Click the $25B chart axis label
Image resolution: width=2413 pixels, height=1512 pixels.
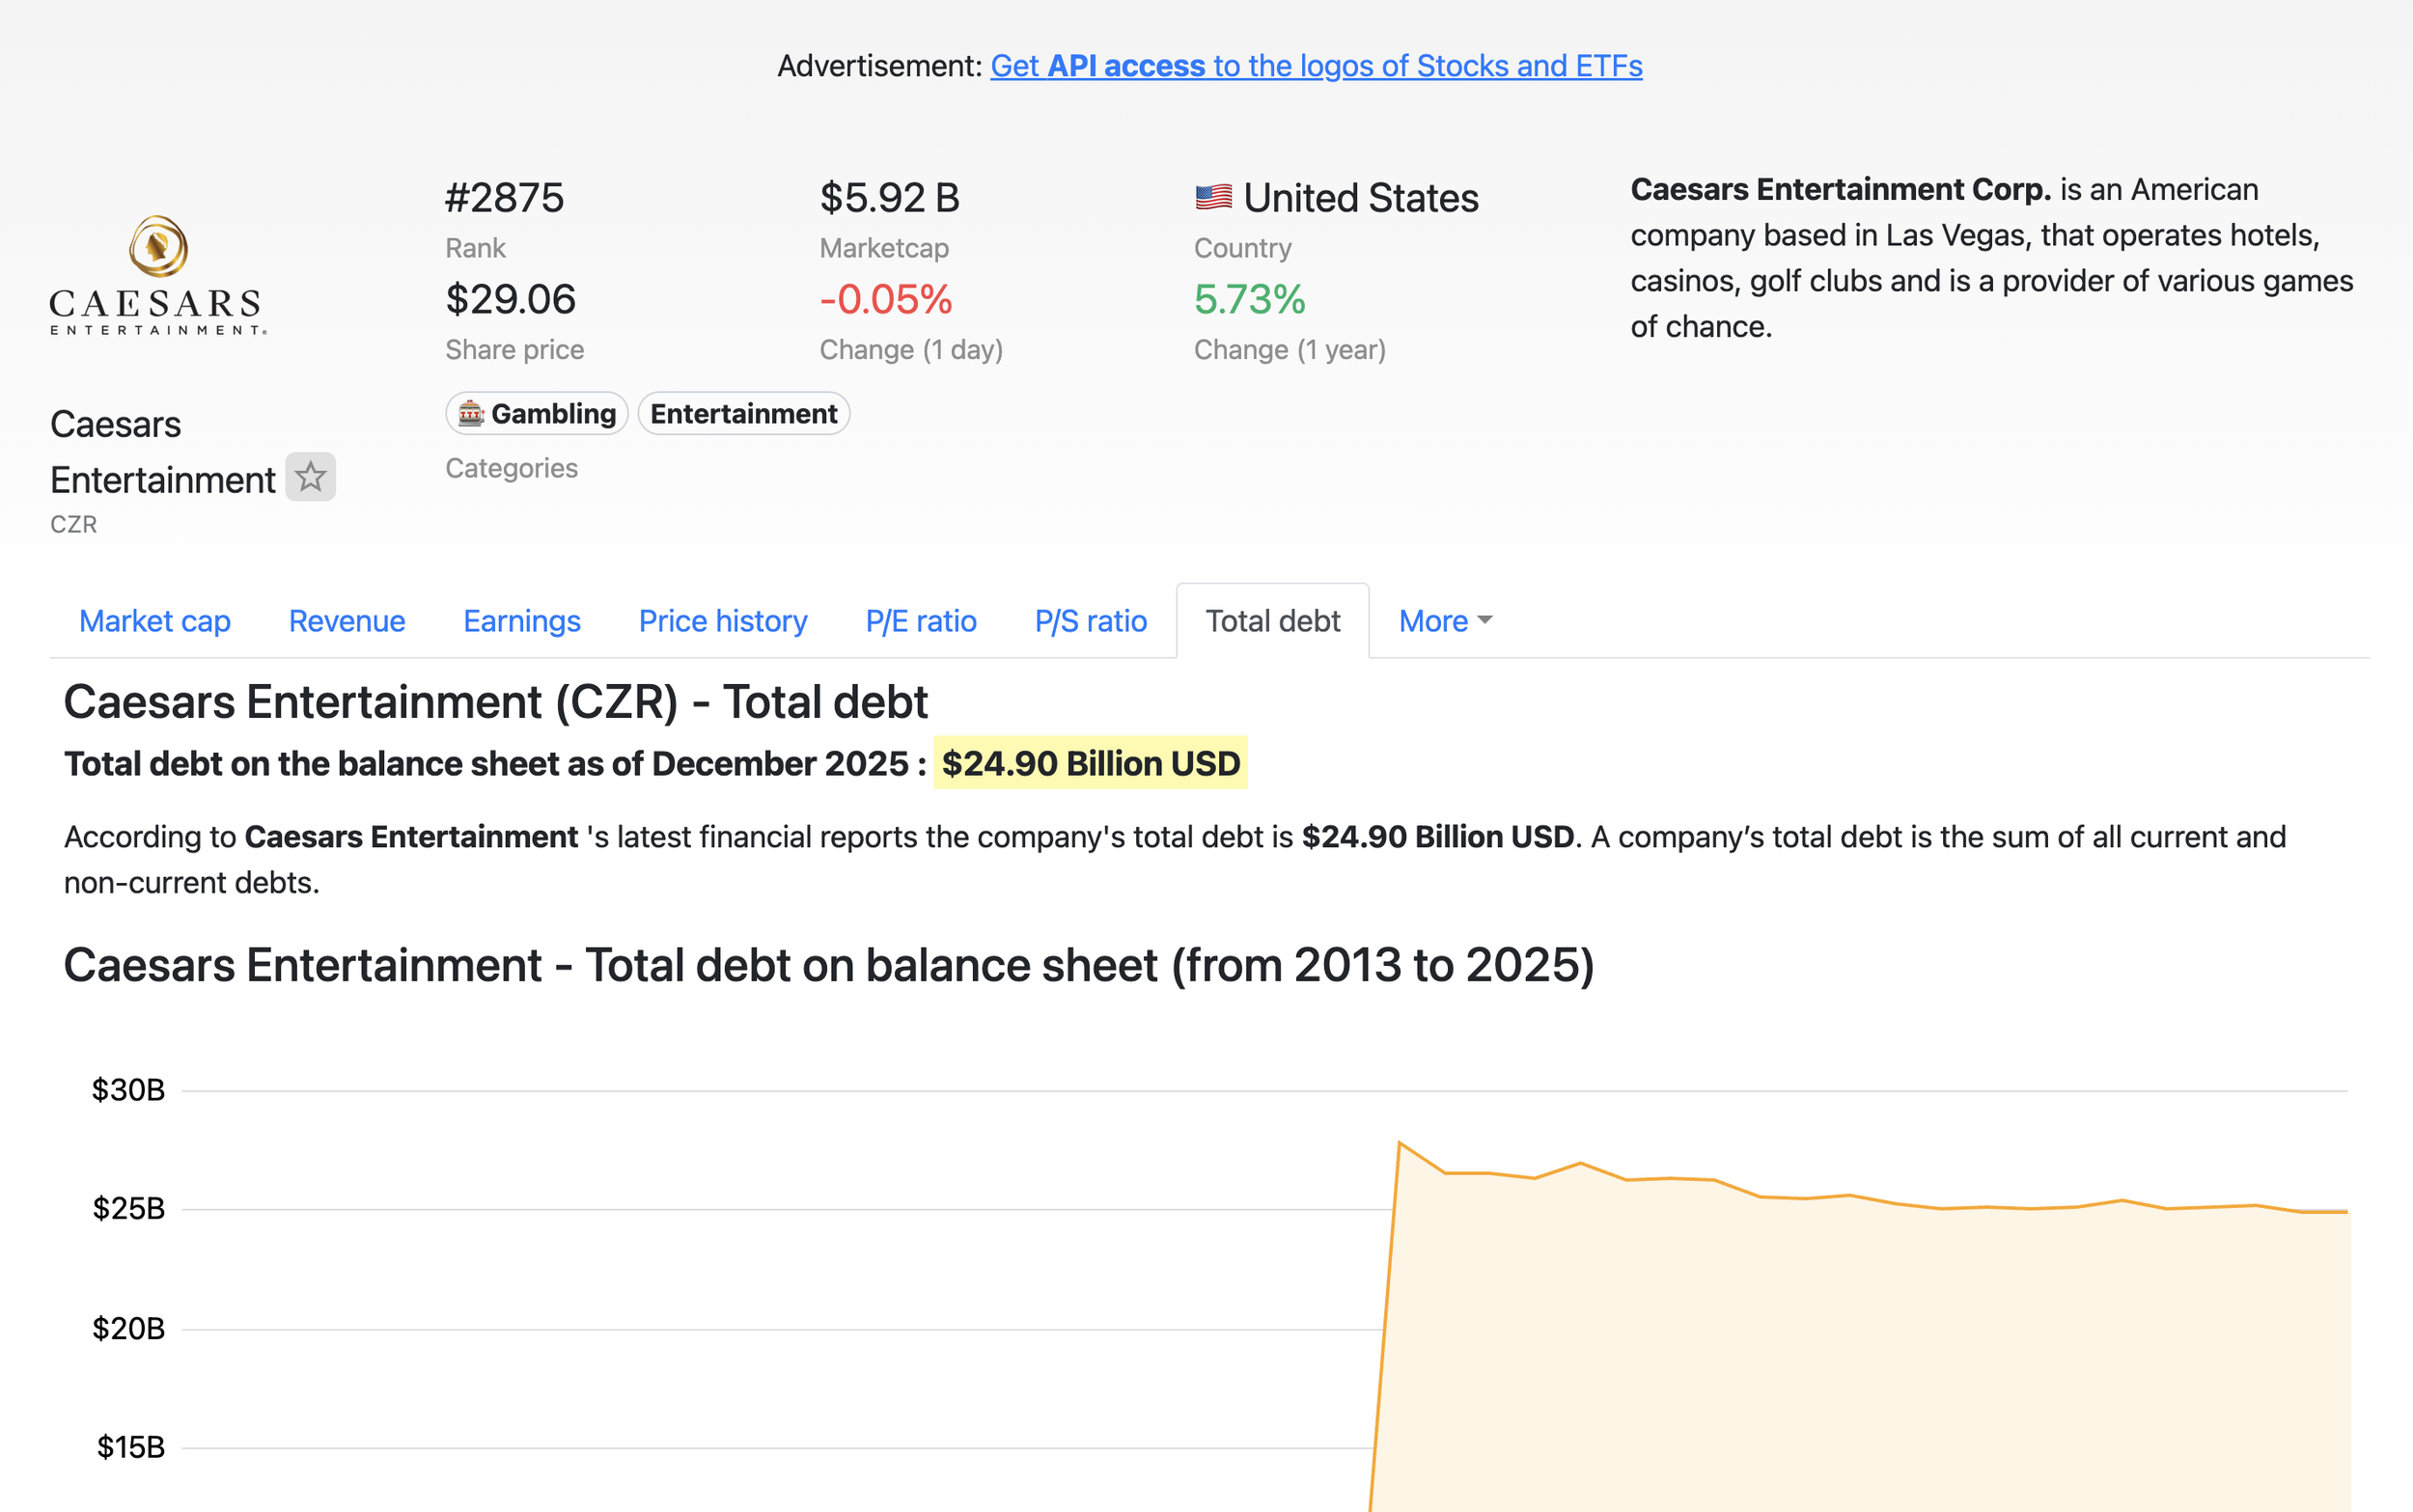pyautogui.click(x=128, y=1209)
